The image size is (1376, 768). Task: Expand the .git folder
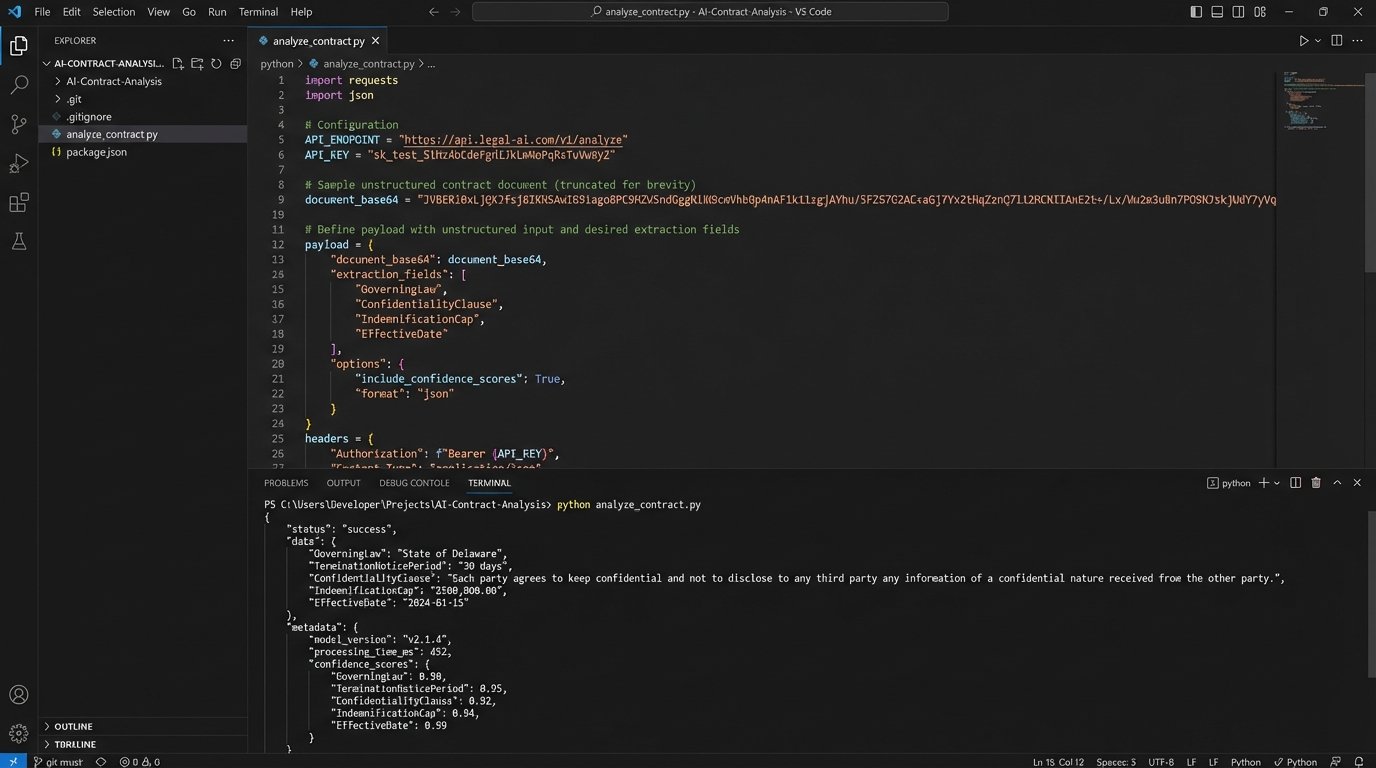(74, 99)
